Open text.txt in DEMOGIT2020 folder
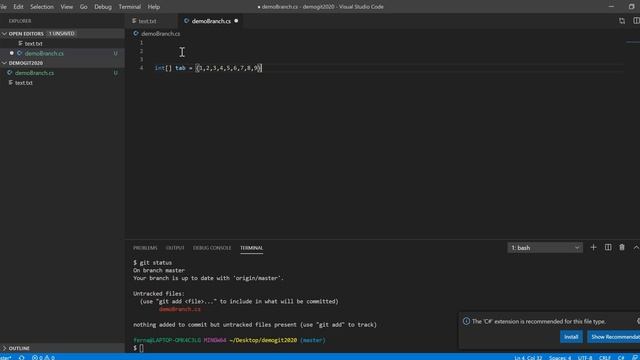The height and width of the screenshot is (360, 640). 24,82
